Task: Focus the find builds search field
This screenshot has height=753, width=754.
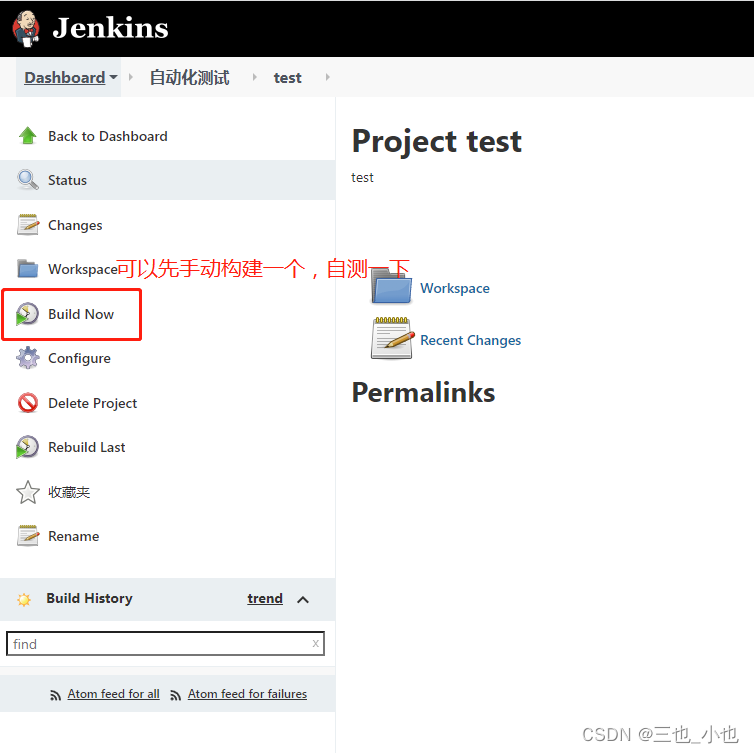Action: [x=165, y=643]
